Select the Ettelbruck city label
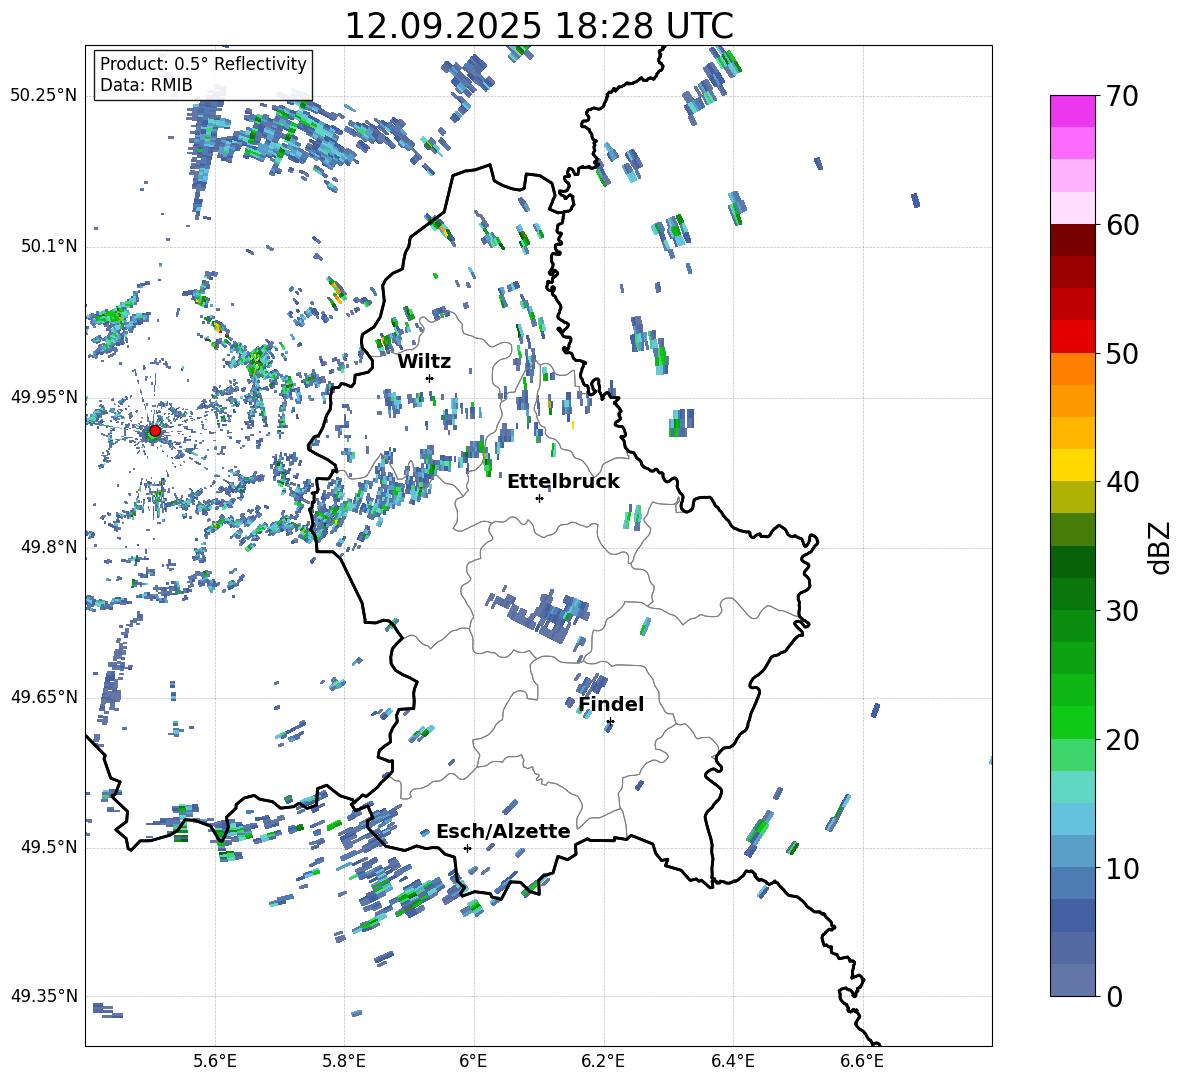Screen dimensions: 1184x1081 pos(563,481)
